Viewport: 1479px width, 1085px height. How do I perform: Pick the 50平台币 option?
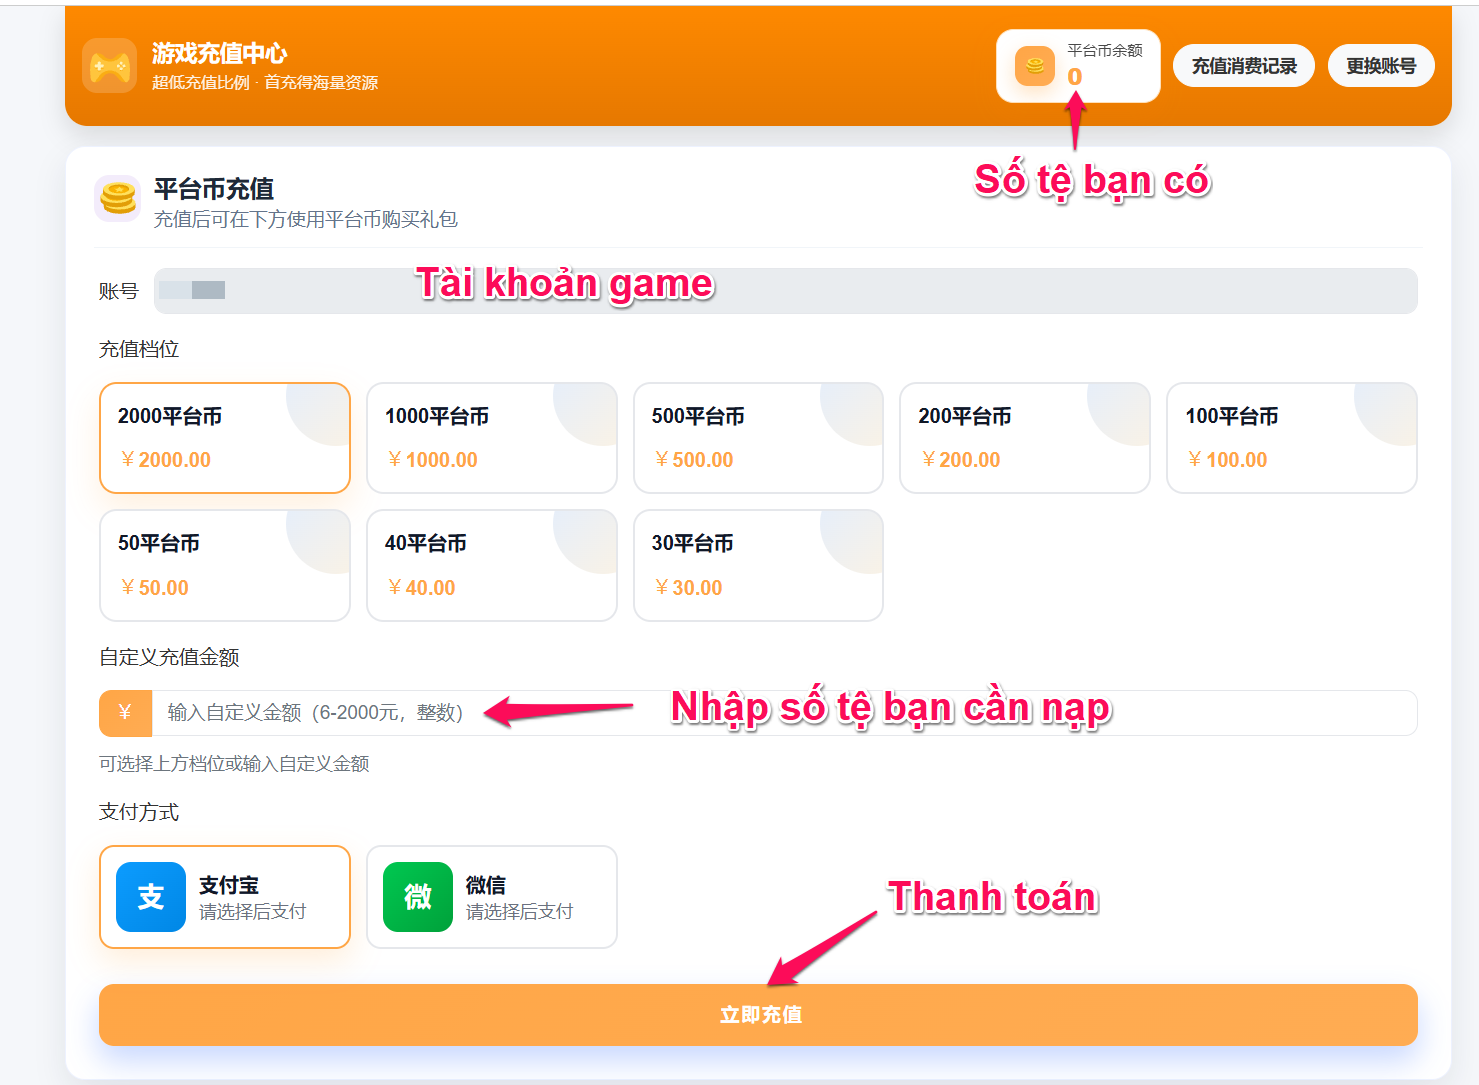click(x=225, y=565)
